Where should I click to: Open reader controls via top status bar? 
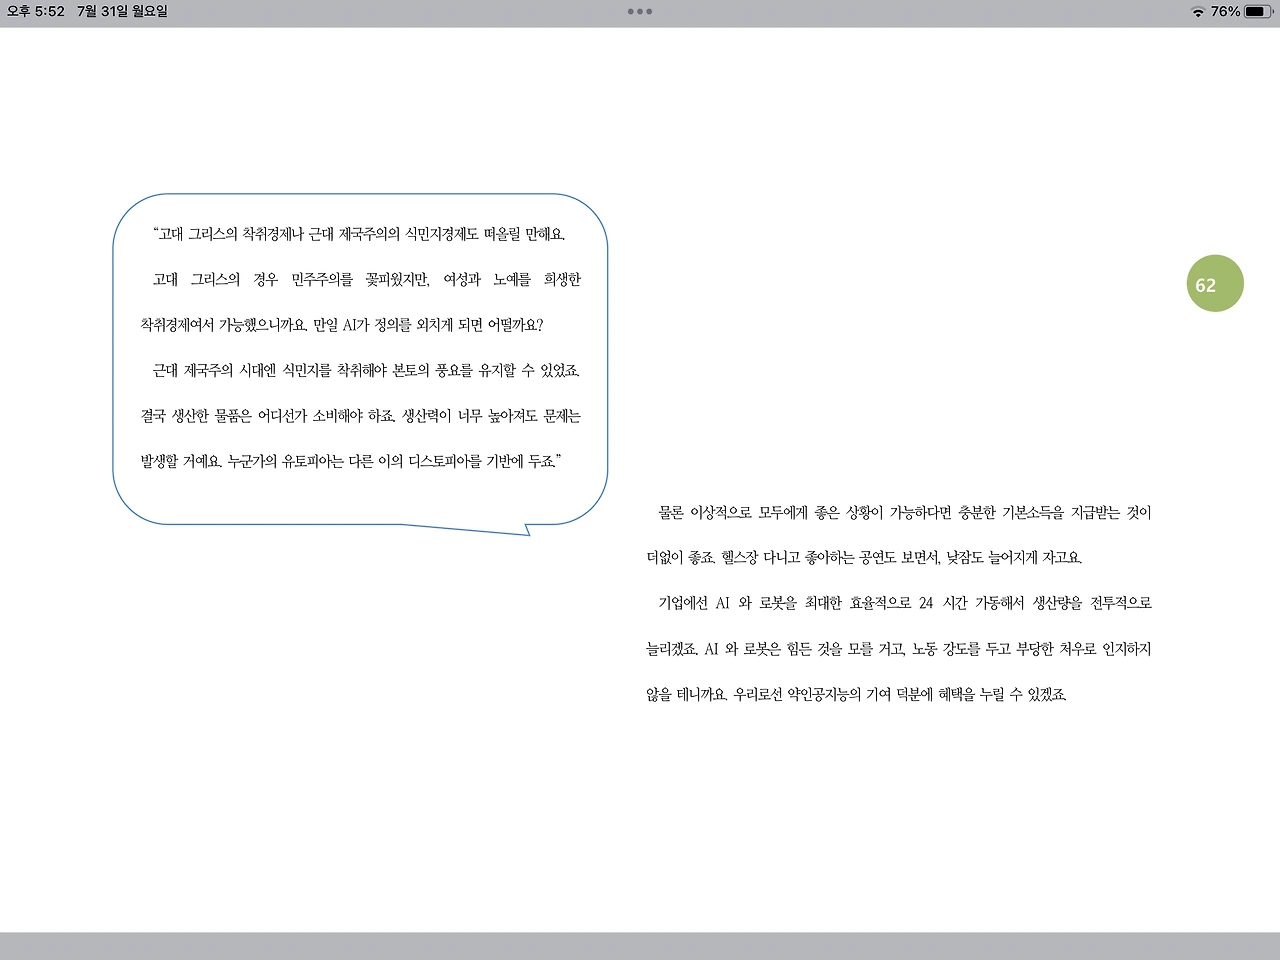(x=640, y=11)
